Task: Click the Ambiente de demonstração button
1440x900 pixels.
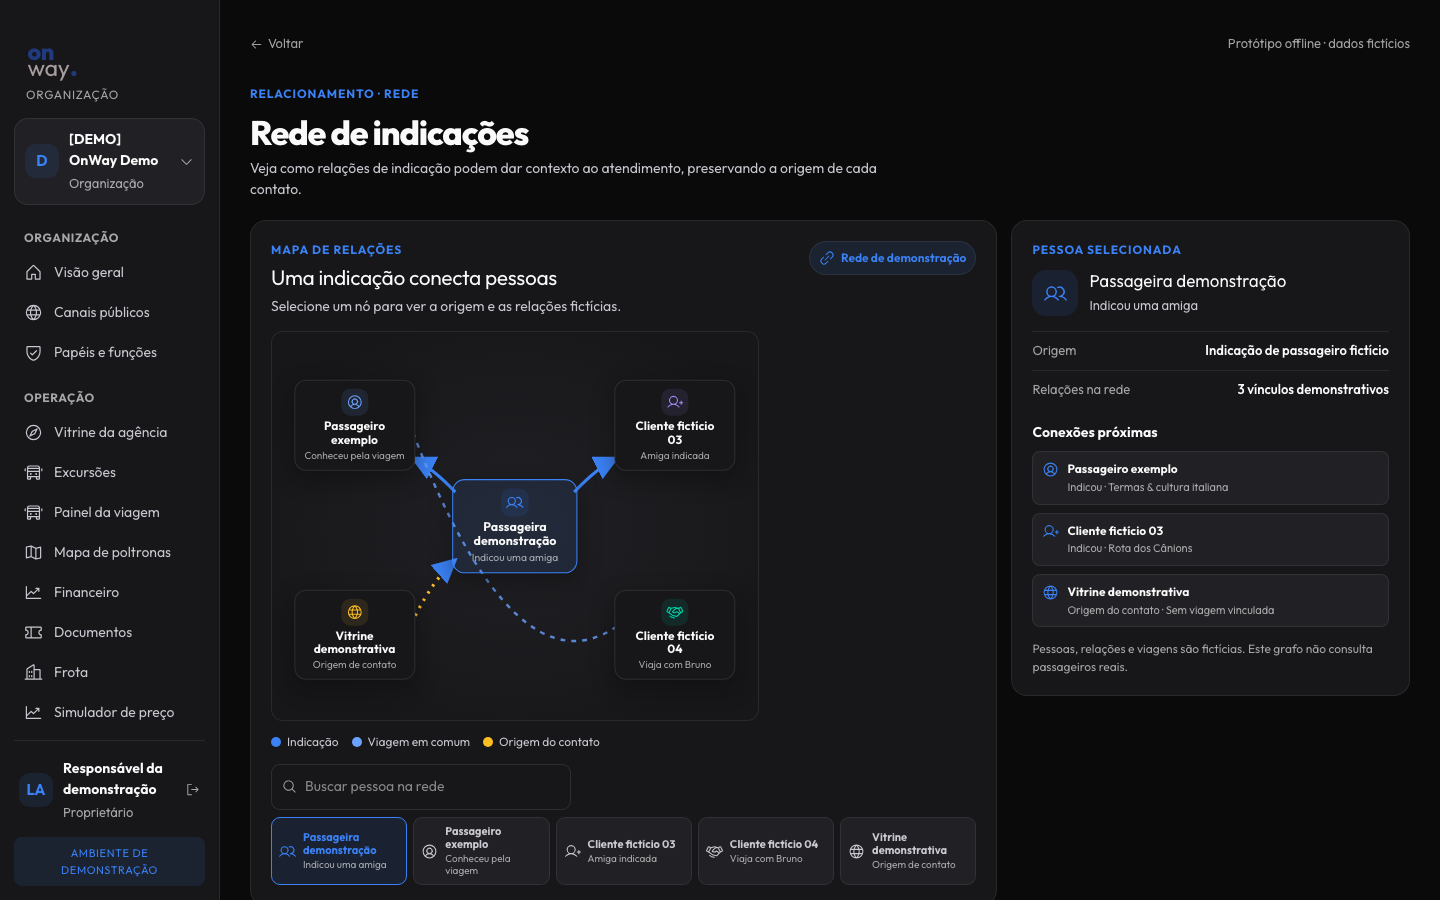Action: click(x=109, y=861)
